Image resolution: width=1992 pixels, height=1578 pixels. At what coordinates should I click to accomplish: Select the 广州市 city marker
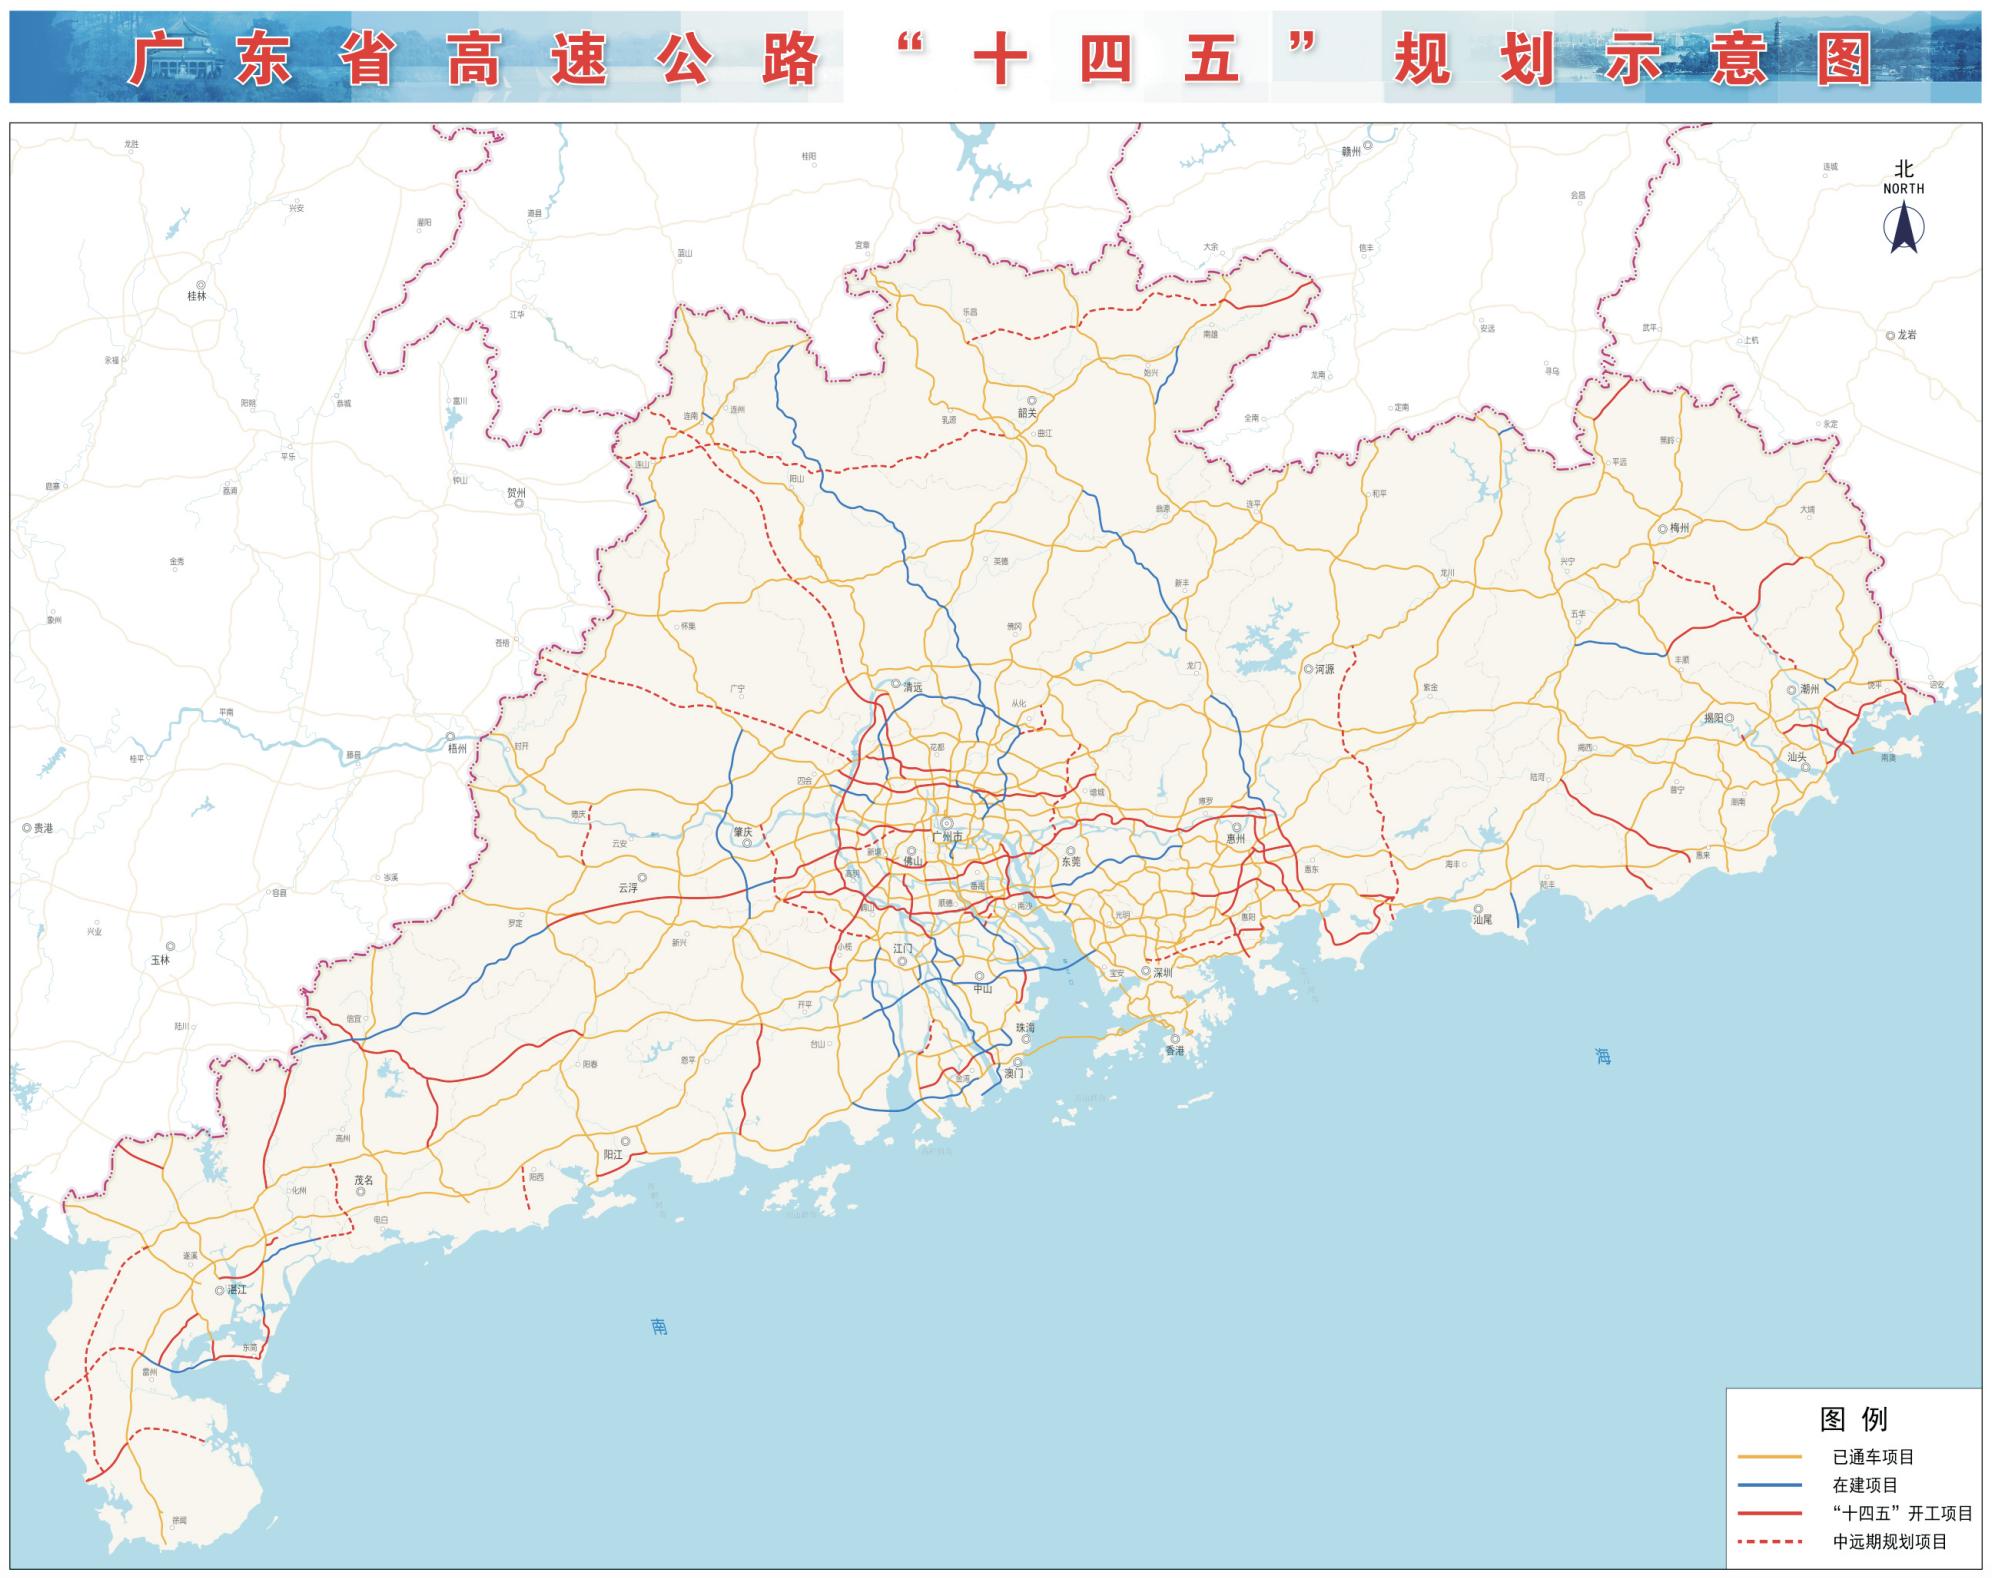(x=946, y=824)
